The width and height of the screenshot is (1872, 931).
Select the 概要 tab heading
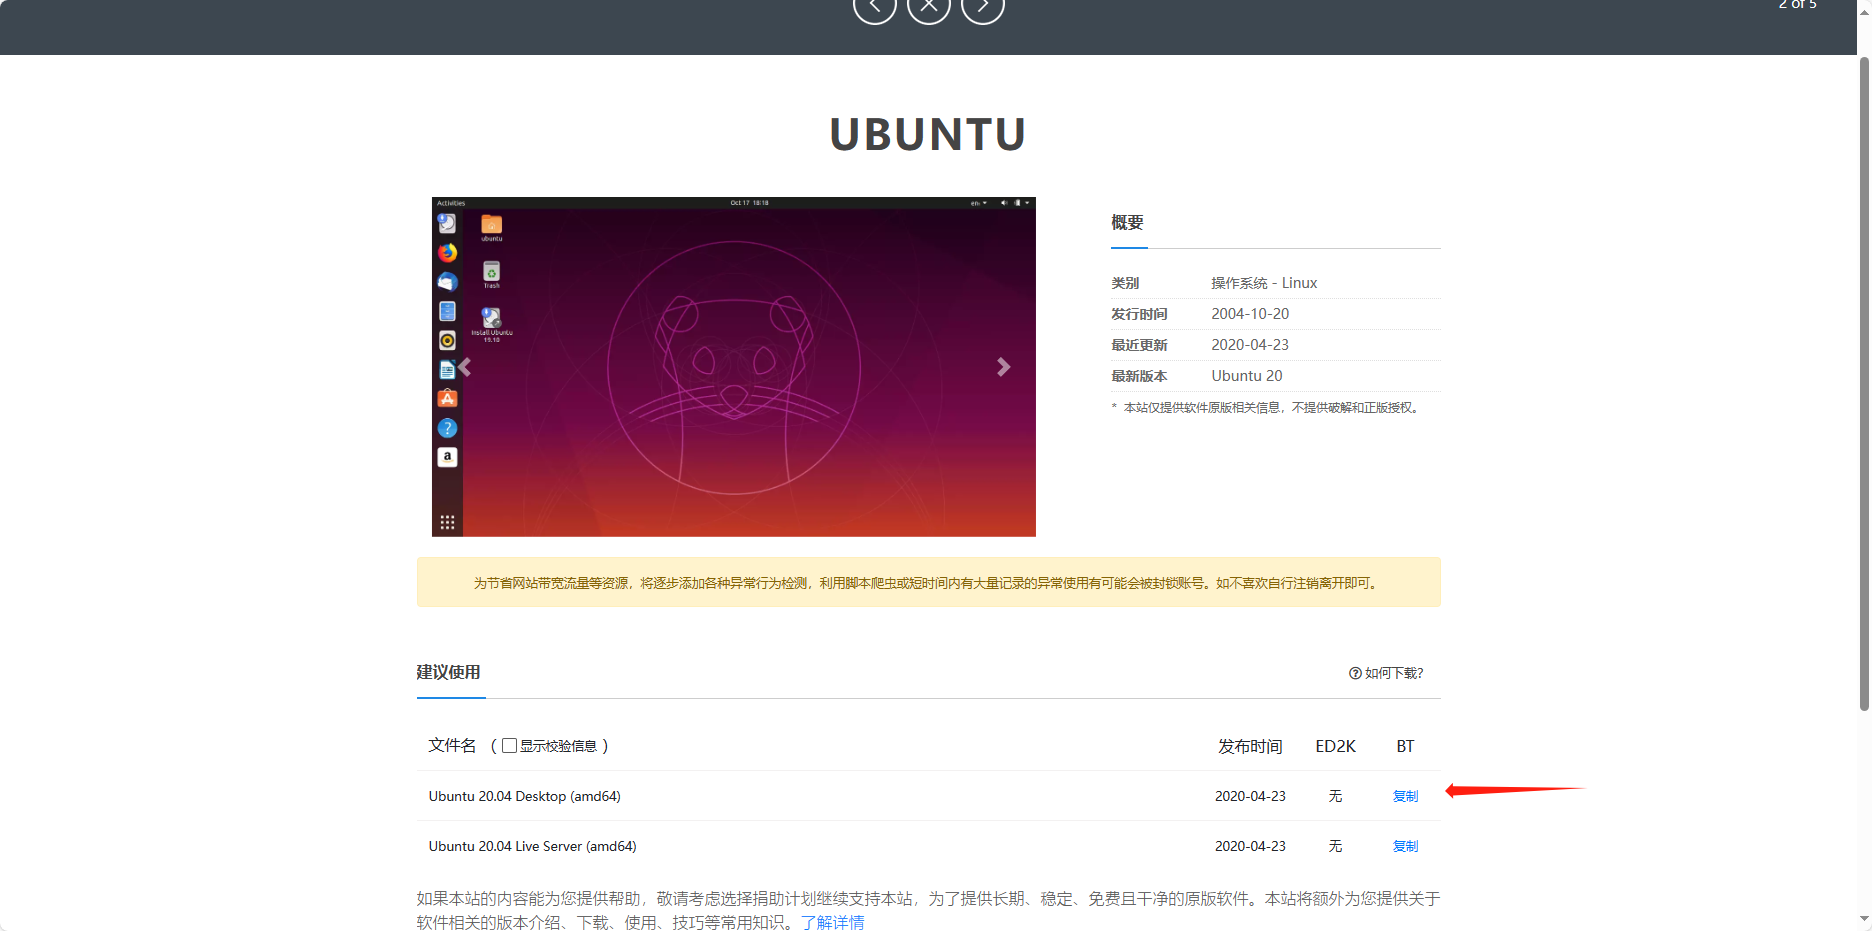[x=1127, y=222]
